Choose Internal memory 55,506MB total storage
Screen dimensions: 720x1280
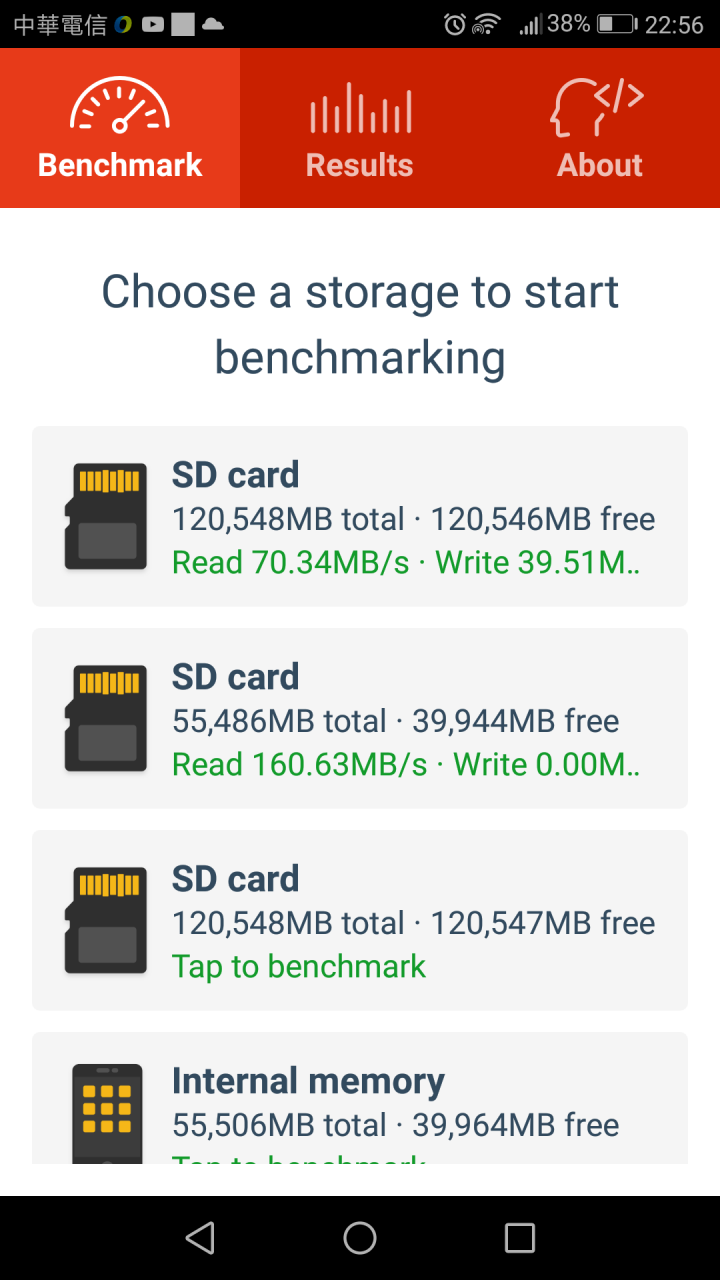360,1098
